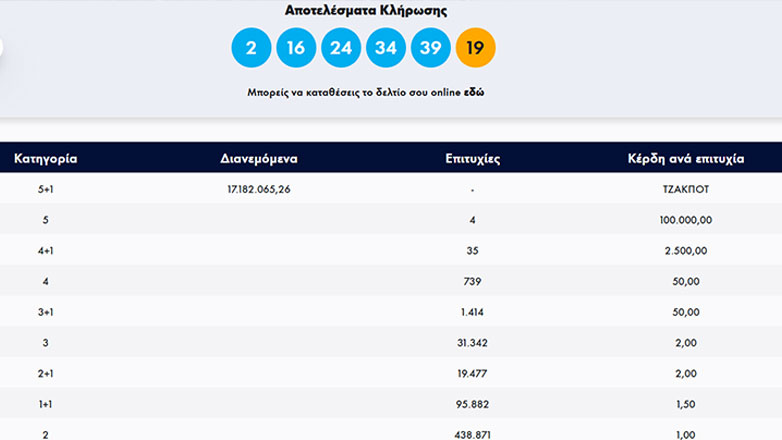Click the 'Διανεμόμενα' column header
Image resolution: width=782 pixels, height=440 pixels.
tap(258, 158)
